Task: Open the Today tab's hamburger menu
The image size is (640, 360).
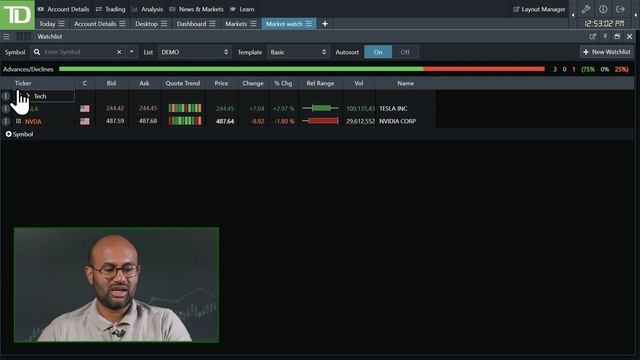Action: pos(61,24)
